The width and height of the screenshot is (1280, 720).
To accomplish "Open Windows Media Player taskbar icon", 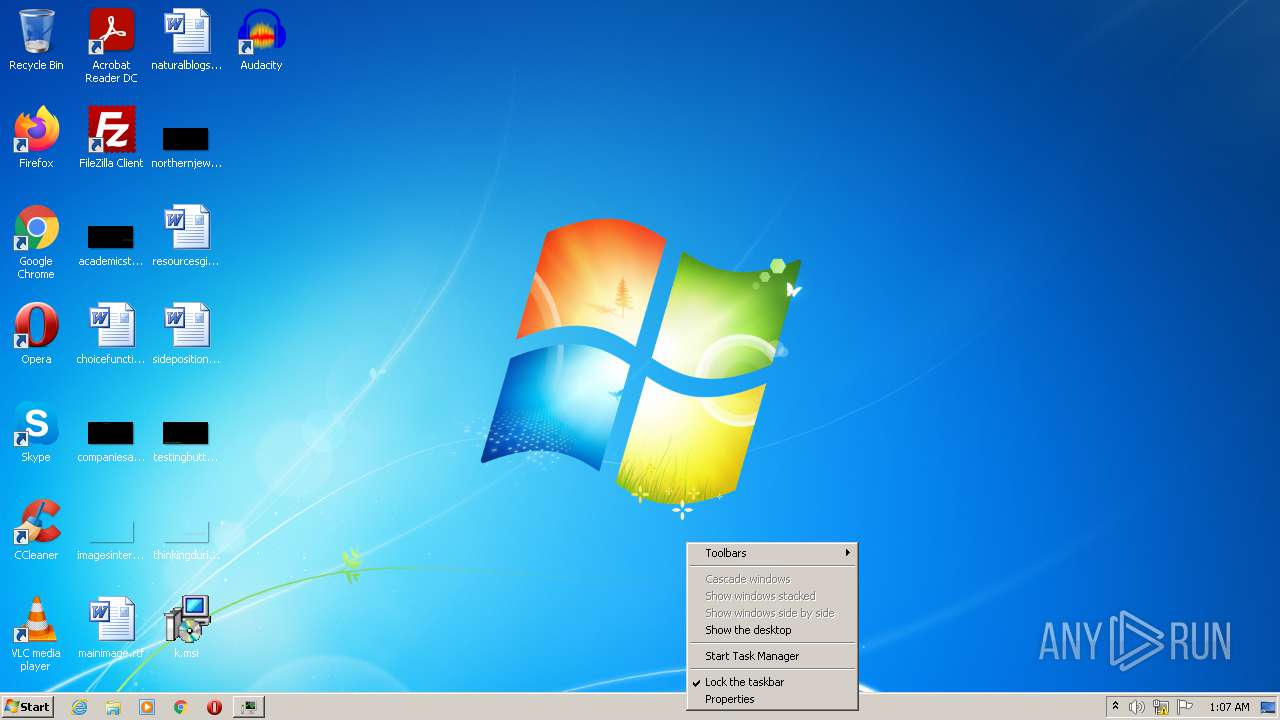I will (x=147, y=707).
